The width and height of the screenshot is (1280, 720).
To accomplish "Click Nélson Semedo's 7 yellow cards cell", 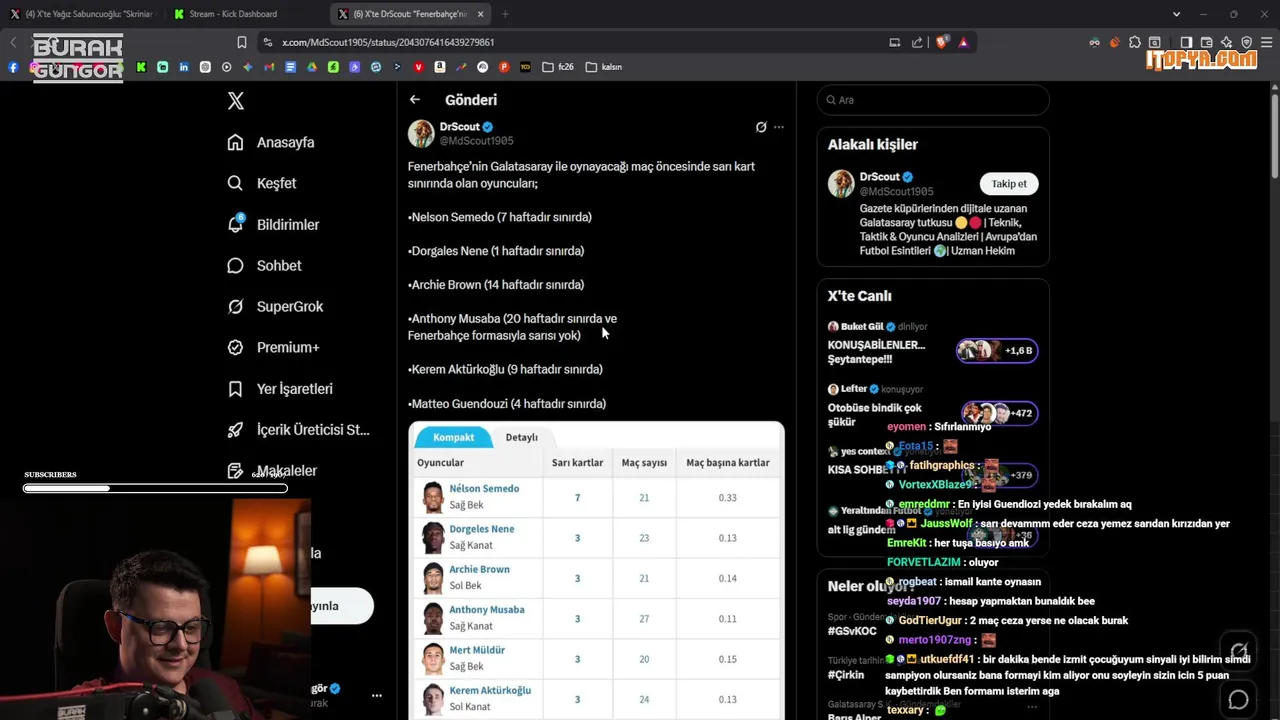I will point(577,498).
